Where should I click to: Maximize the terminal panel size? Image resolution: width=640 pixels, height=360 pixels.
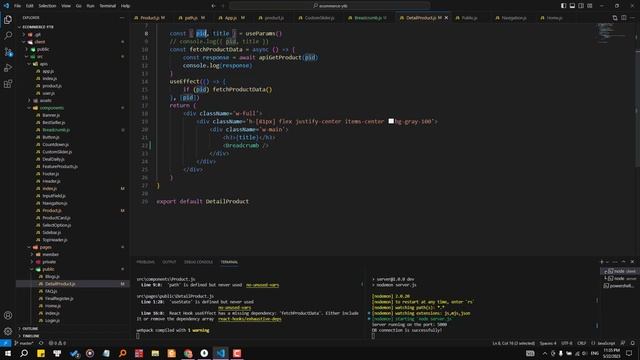(x=623, y=262)
